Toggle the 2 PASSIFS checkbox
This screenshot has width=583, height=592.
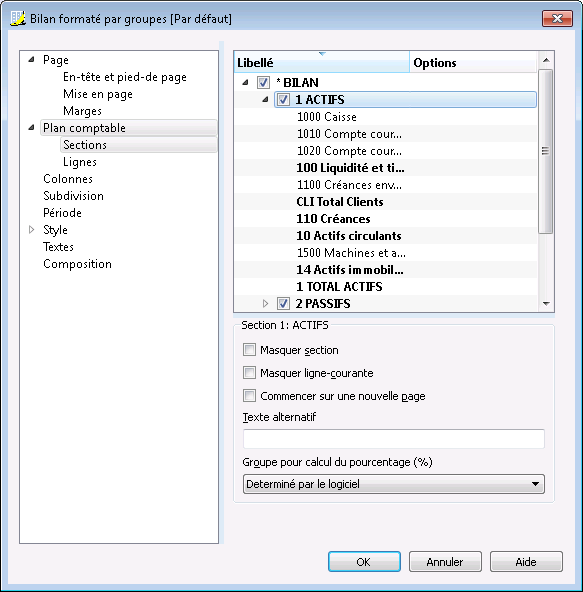pyautogui.click(x=283, y=304)
